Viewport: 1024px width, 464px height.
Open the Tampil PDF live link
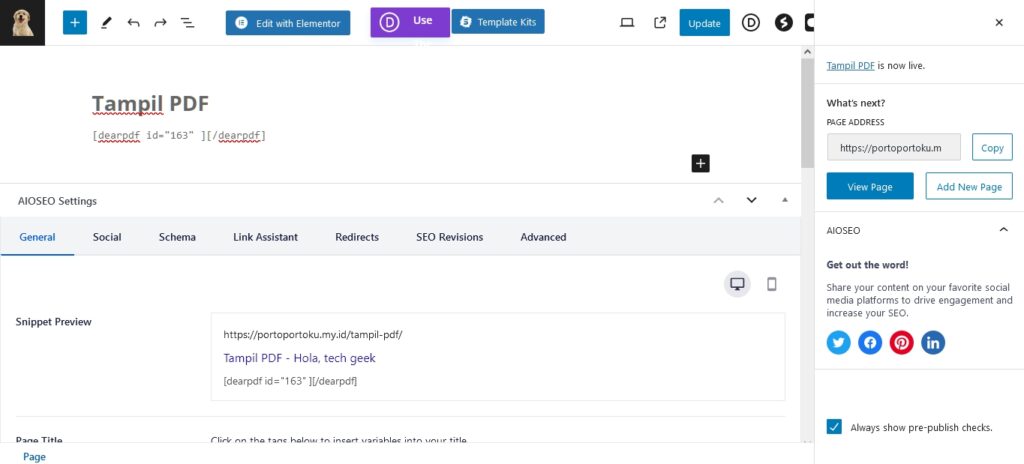[850, 65]
